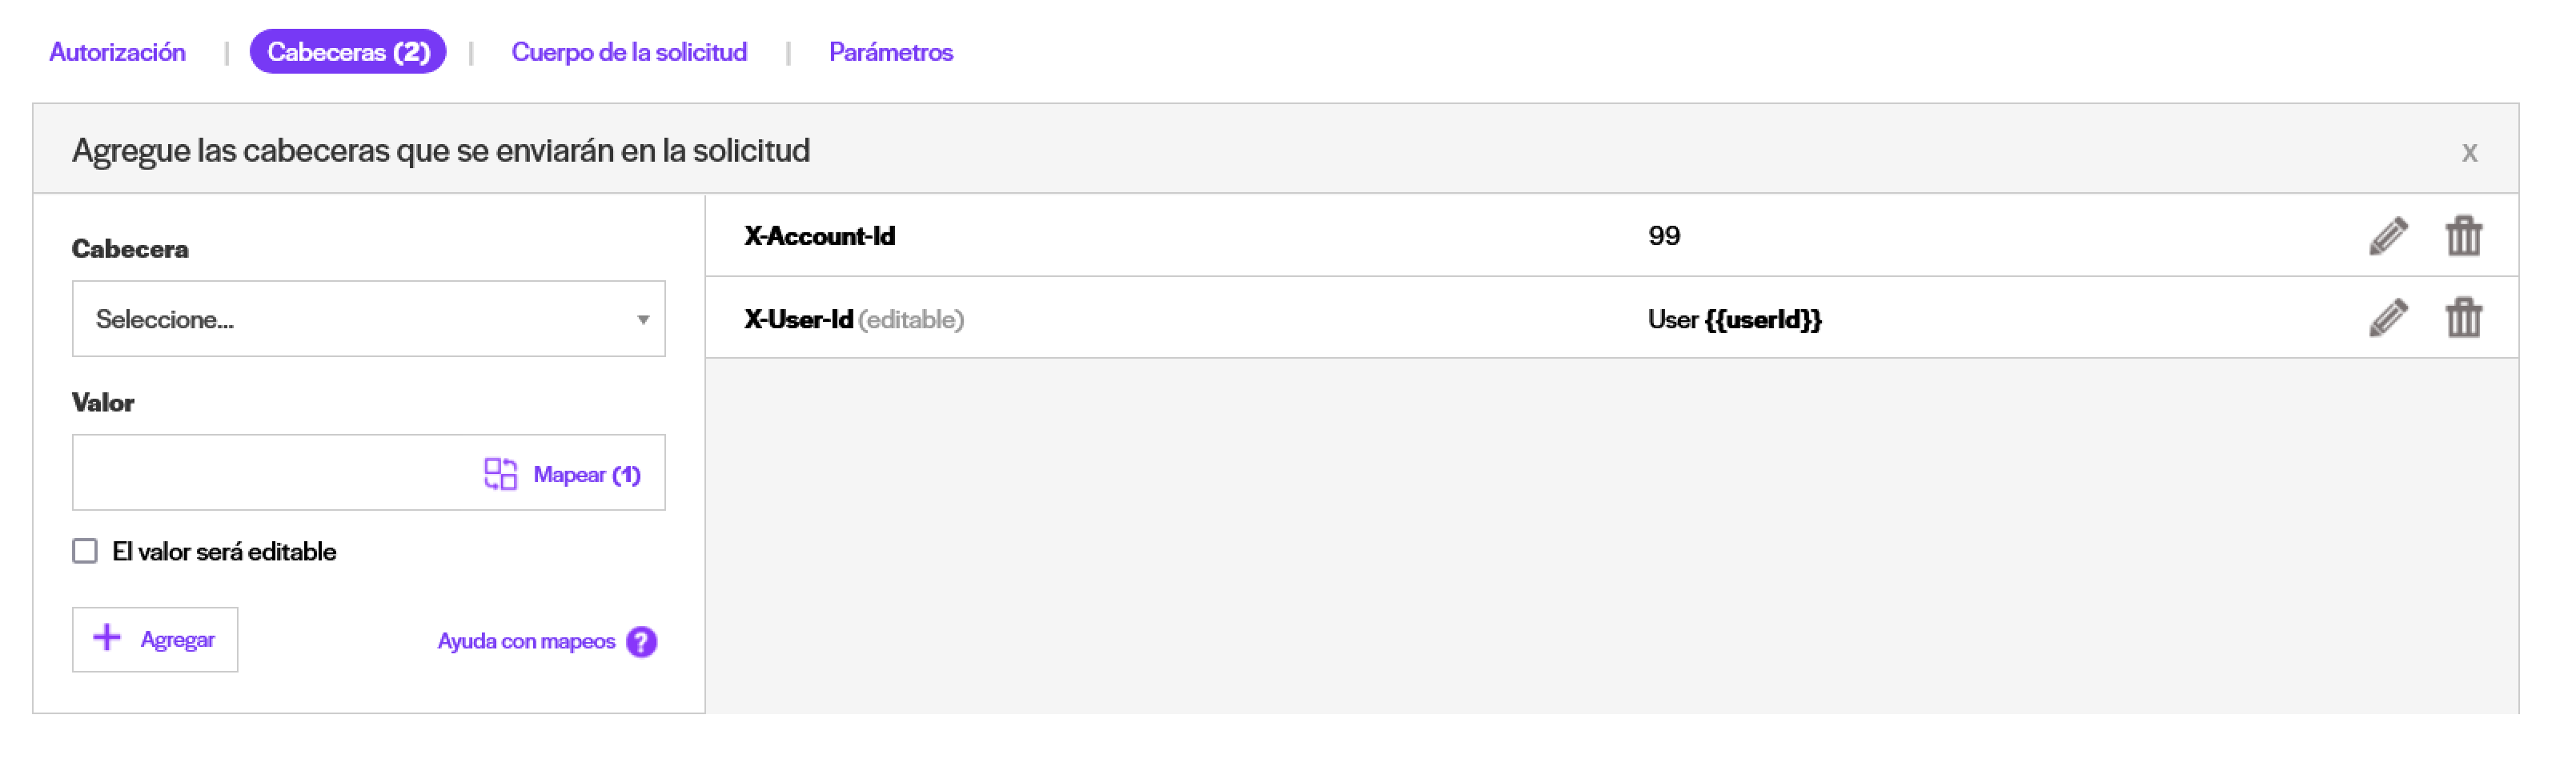2576x783 pixels.
Task: Edit the X-Account-Id header with pencil icon
Action: pyautogui.click(x=2388, y=237)
